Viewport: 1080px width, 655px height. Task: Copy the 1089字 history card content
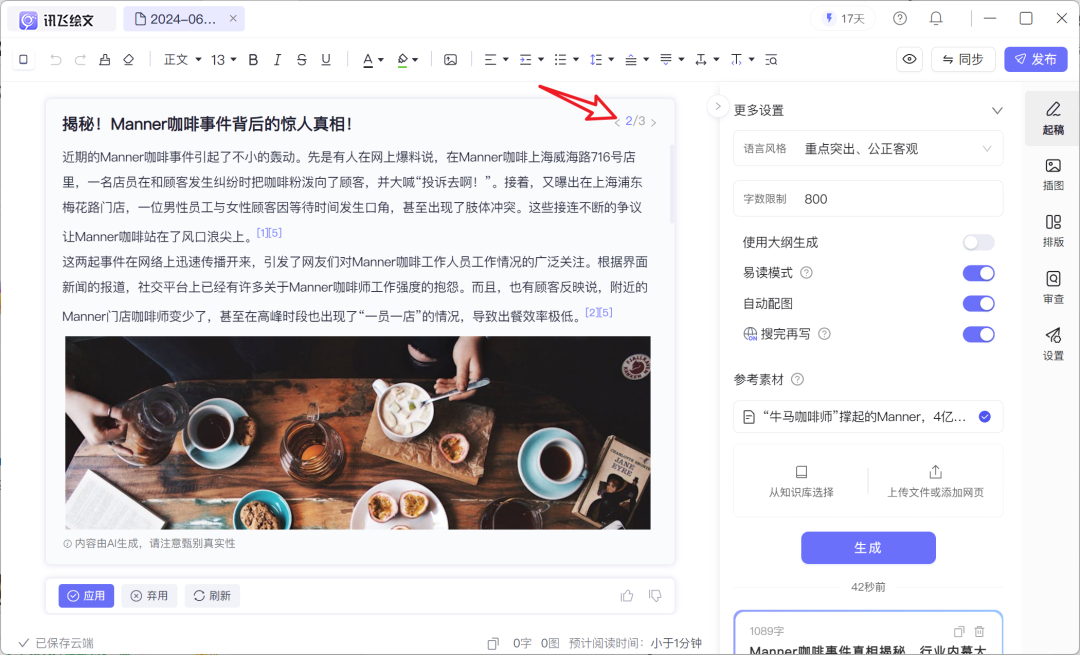point(959,631)
